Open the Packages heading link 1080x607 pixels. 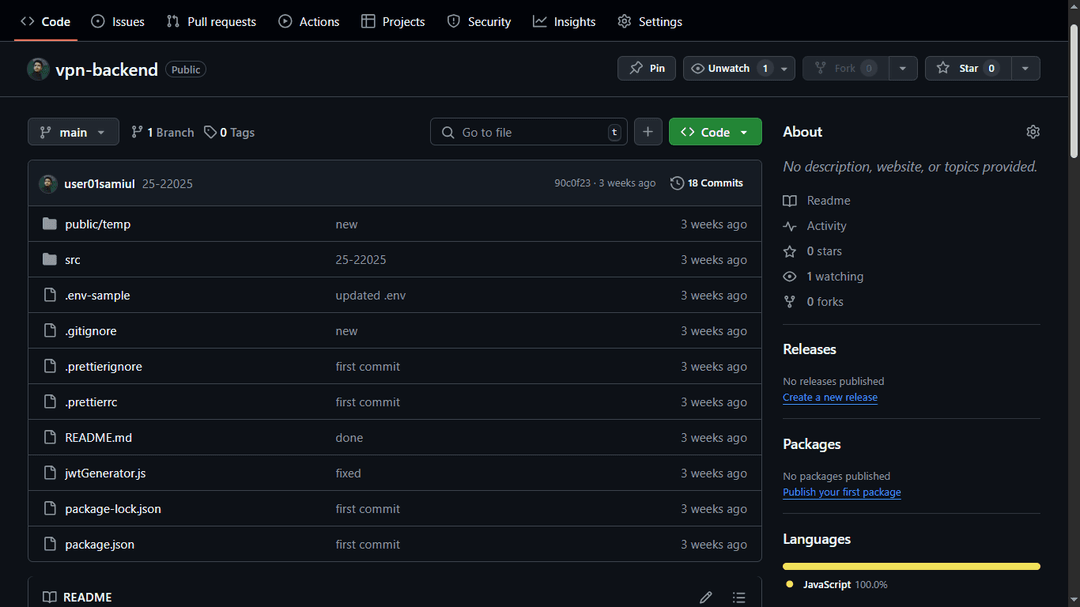(811, 444)
